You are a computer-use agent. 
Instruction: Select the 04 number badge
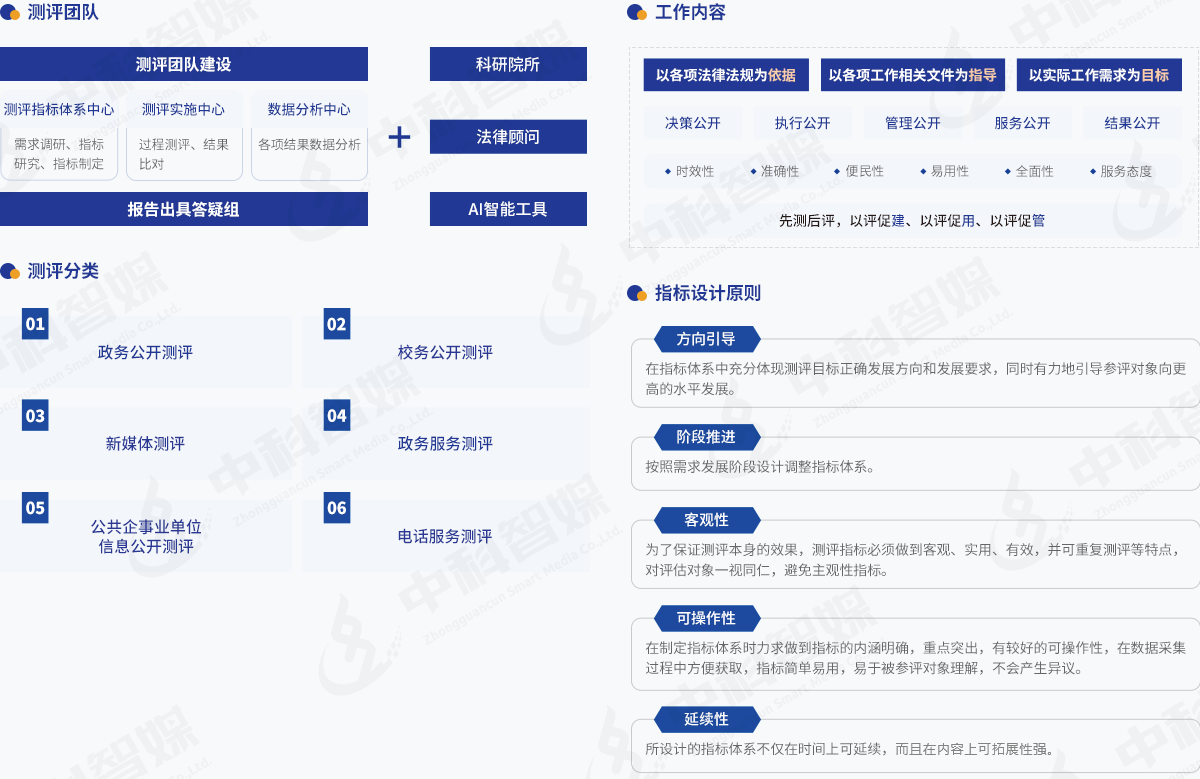point(337,416)
